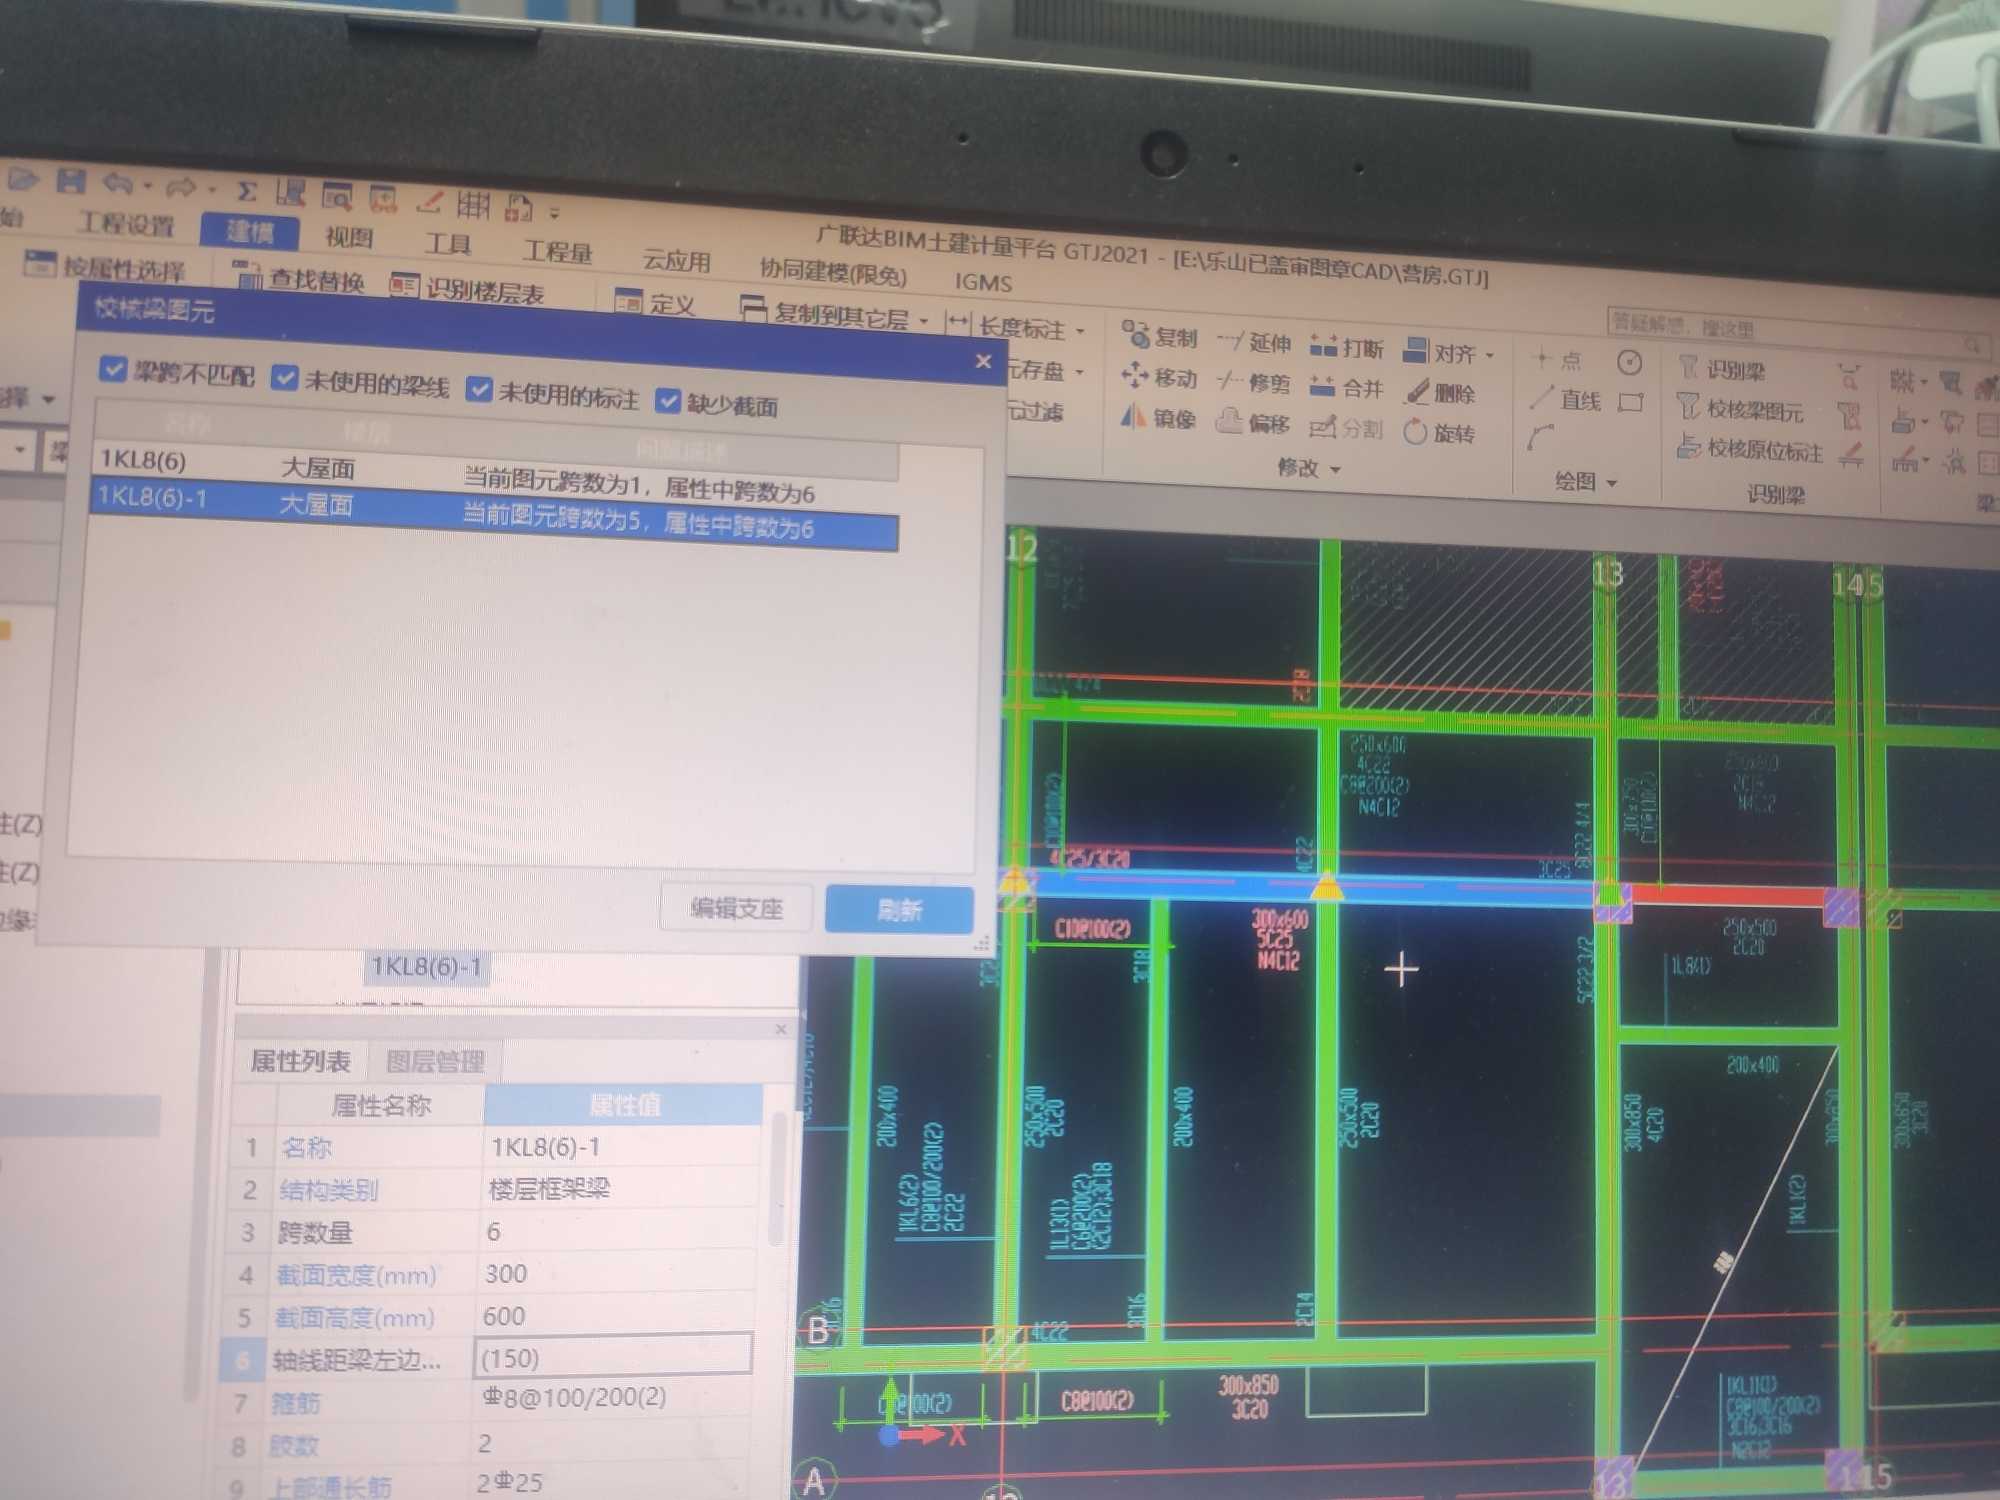Open 工程量 ribbon tab
Viewport: 2000px width, 1500px height.
[557, 251]
